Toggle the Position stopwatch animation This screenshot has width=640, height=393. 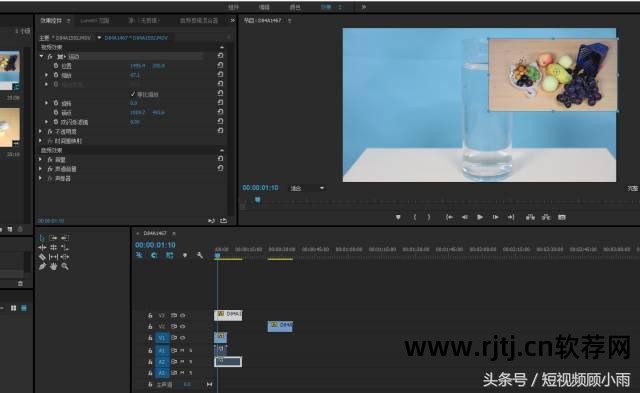56,65
